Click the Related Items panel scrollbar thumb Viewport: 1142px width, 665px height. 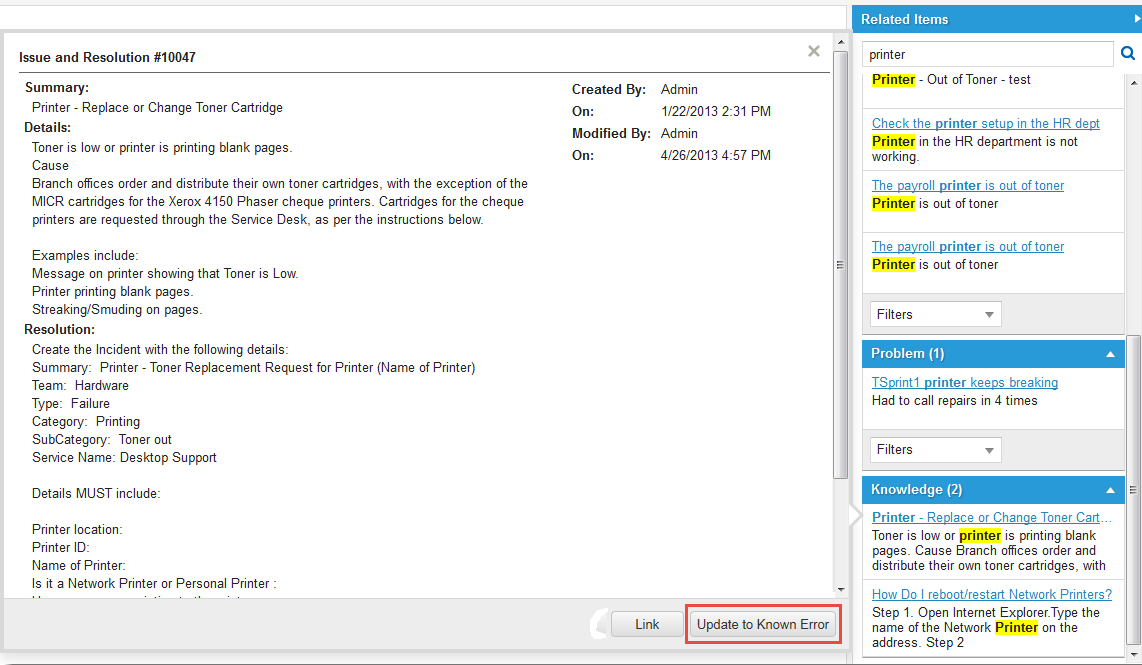pyautogui.click(x=1133, y=490)
